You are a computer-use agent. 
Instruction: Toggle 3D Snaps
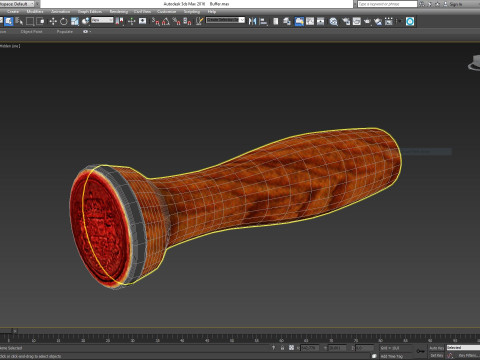(156, 21)
